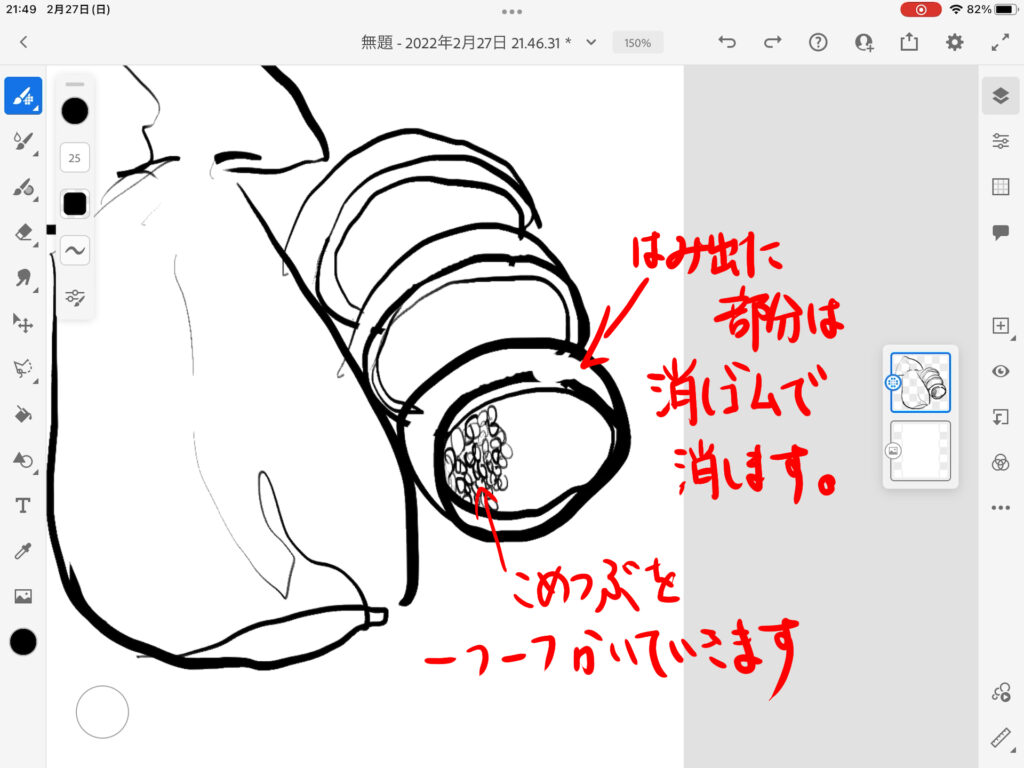This screenshot has height=768, width=1024.
Task: Select the Live brushes tool
Action: pyautogui.click(x=23, y=142)
